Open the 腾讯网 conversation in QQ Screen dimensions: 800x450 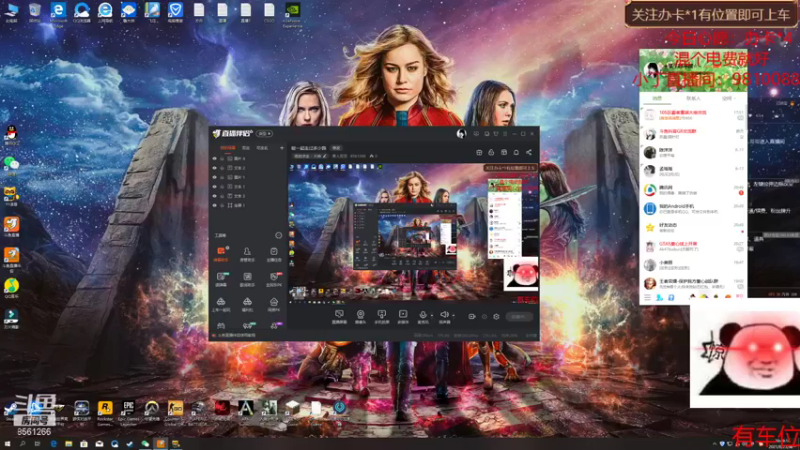(x=694, y=190)
